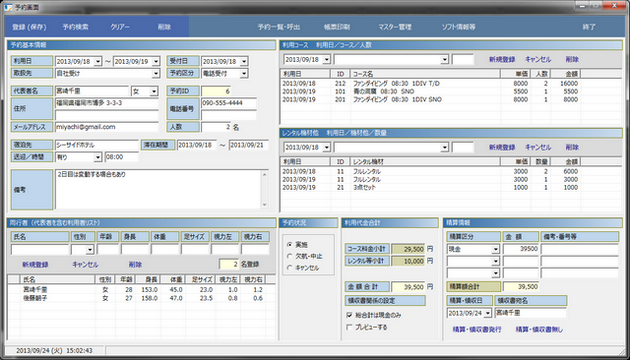Open the 利用日 end date dropdown 2013/09/19
The width and height of the screenshot is (630, 360).
pos(156,61)
